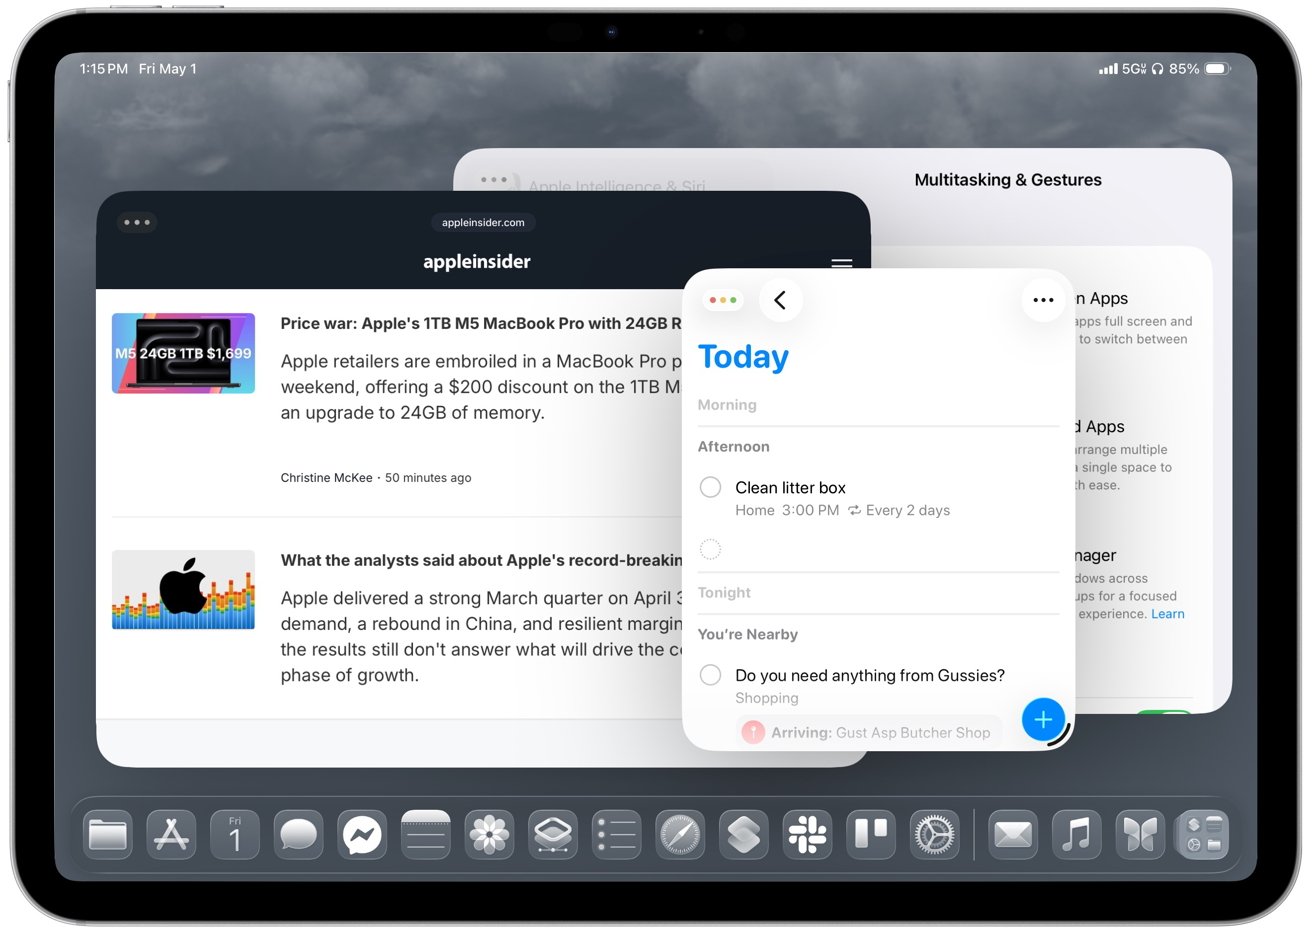Select the Afternoon section header
This screenshot has width=1312, height=934.
[x=734, y=447]
